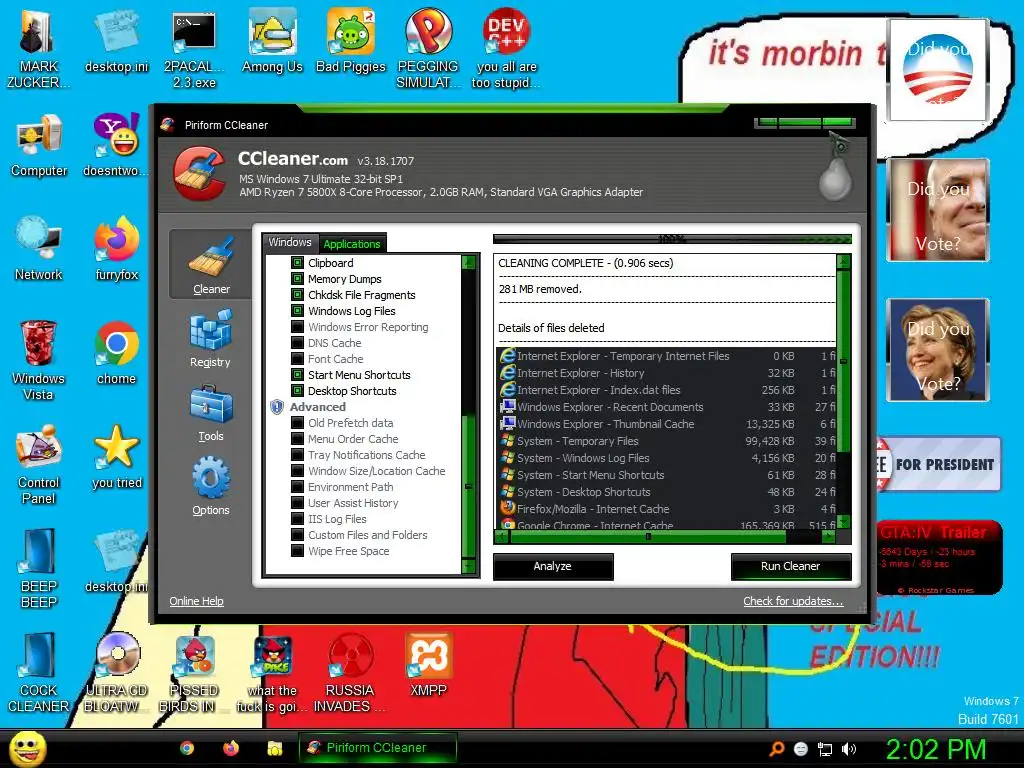The image size is (1024, 768).
Task: Uncheck the Clipboard checkbox
Action: pyautogui.click(x=297, y=263)
